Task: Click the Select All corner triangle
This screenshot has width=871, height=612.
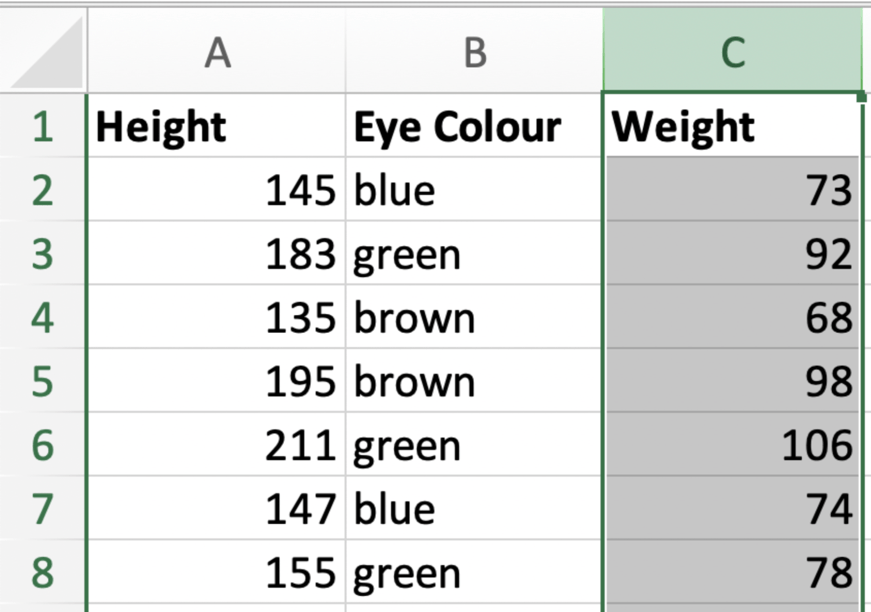Action: 47,52
